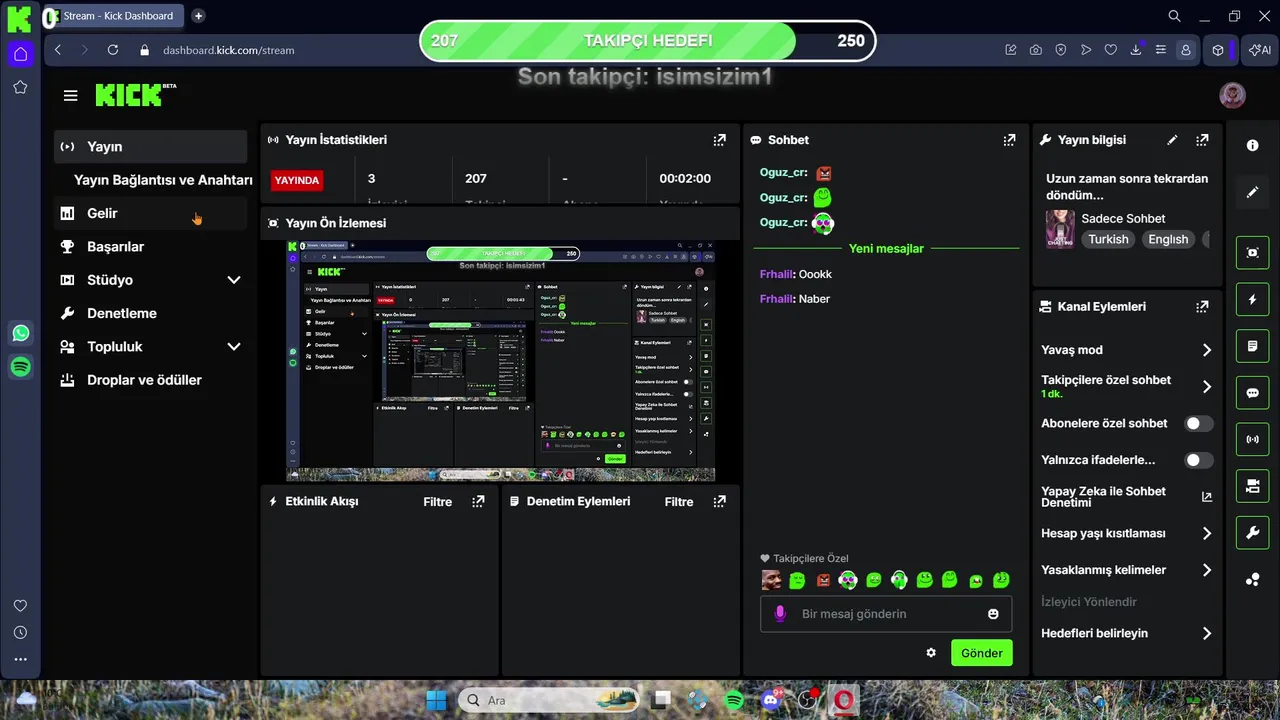Viewport: 1280px width, 720px height.
Task: Open Spotify in Opera sidebar
Action: coord(20,367)
